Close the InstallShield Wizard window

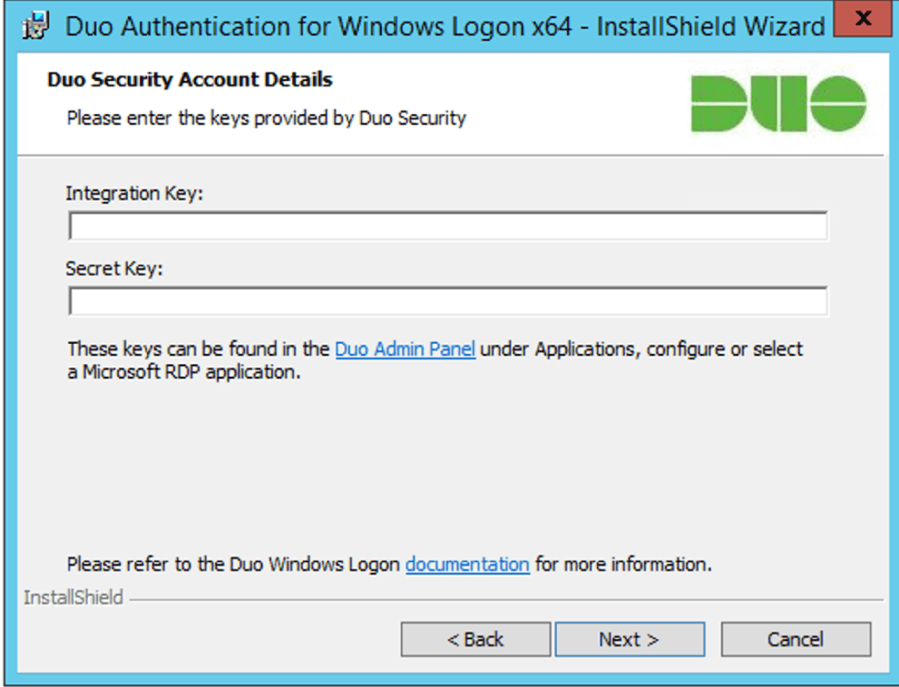[863, 22]
